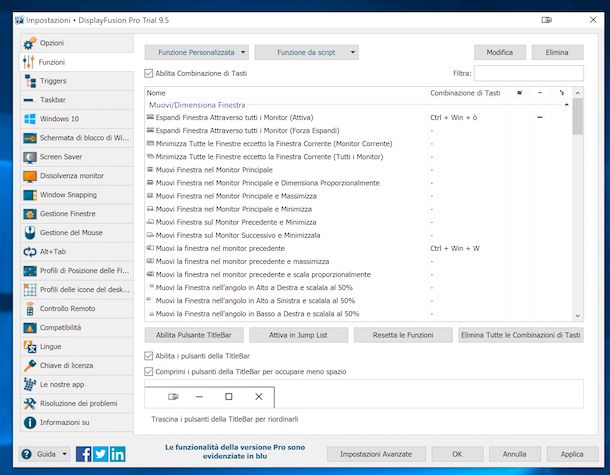Select 'Muovi Finestra nel Monitor Principale' row
The width and height of the screenshot is (610, 475).
point(358,170)
